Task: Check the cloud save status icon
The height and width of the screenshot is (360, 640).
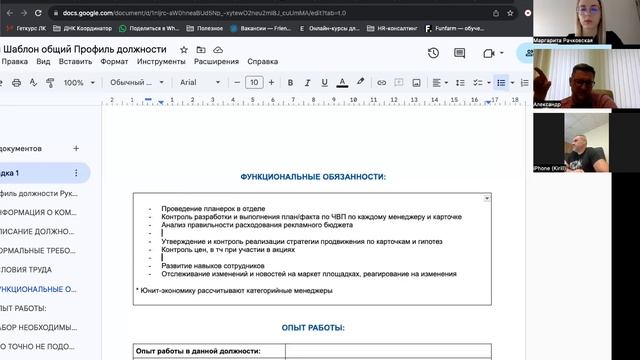Action: click(218, 50)
